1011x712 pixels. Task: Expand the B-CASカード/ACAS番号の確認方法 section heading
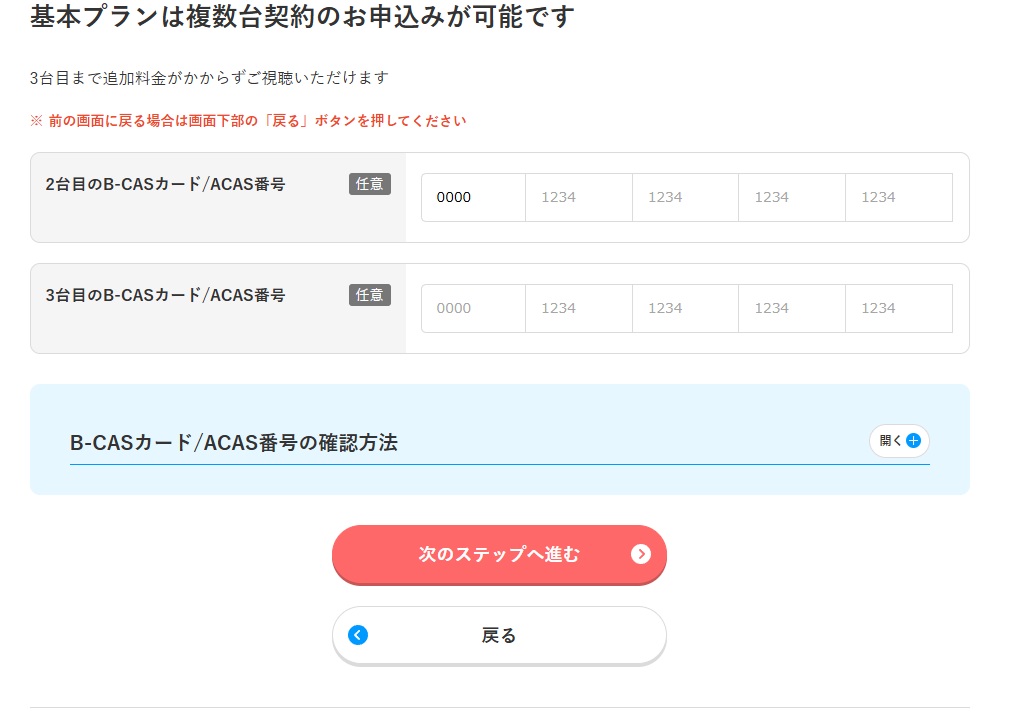click(234, 443)
